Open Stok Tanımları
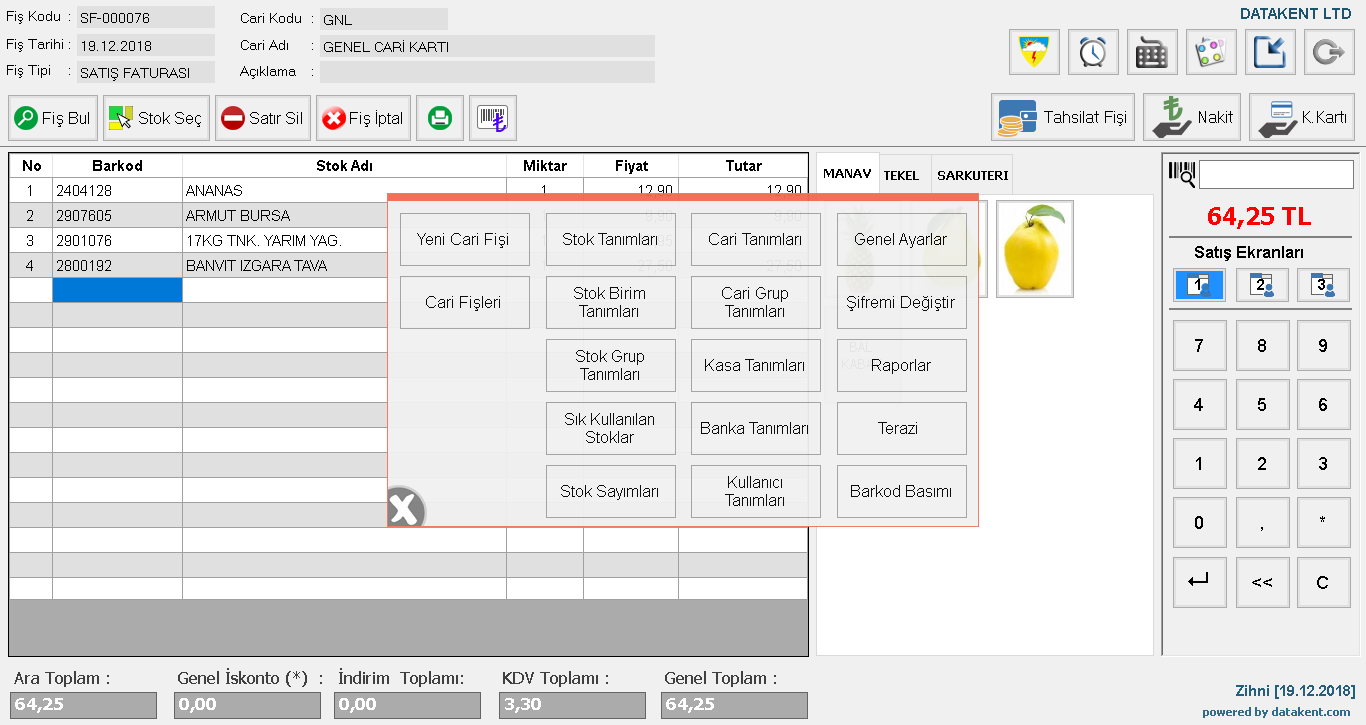 [x=610, y=239]
